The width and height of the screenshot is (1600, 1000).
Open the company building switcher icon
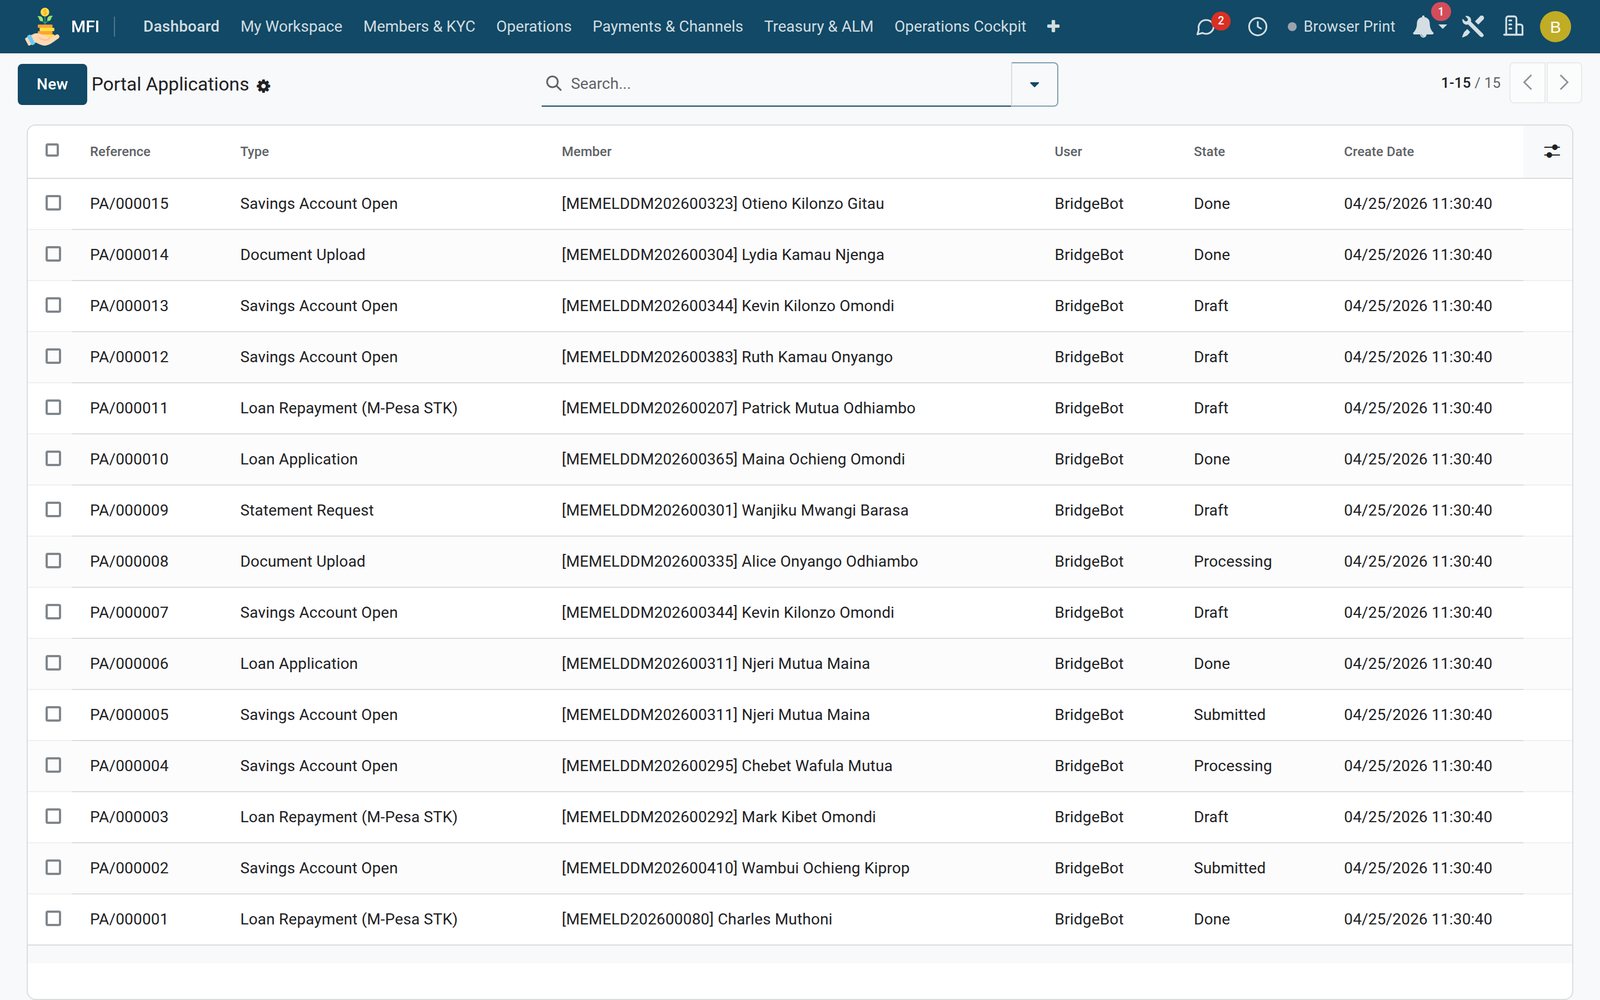coord(1514,27)
